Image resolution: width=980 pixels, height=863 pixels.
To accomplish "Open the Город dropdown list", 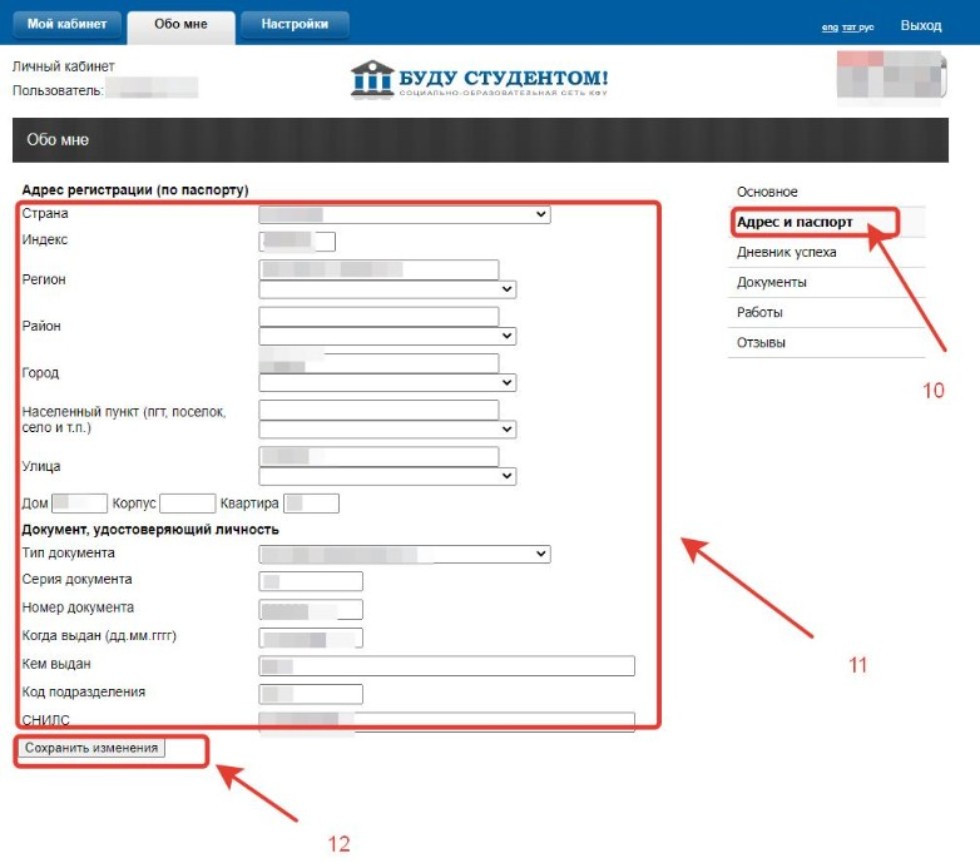I will point(387,383).
